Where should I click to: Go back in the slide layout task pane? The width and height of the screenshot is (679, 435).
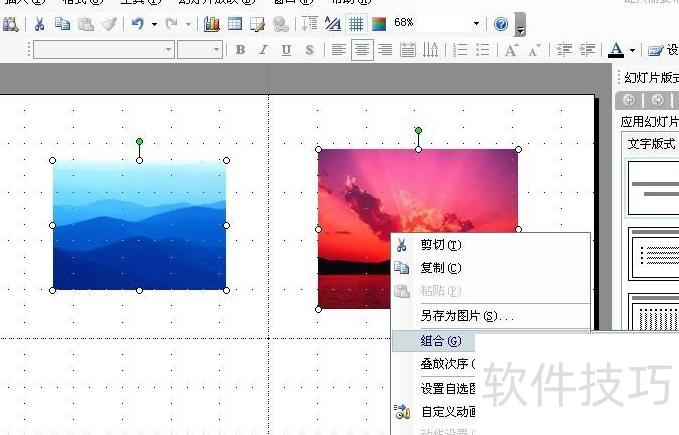[629, 100]
